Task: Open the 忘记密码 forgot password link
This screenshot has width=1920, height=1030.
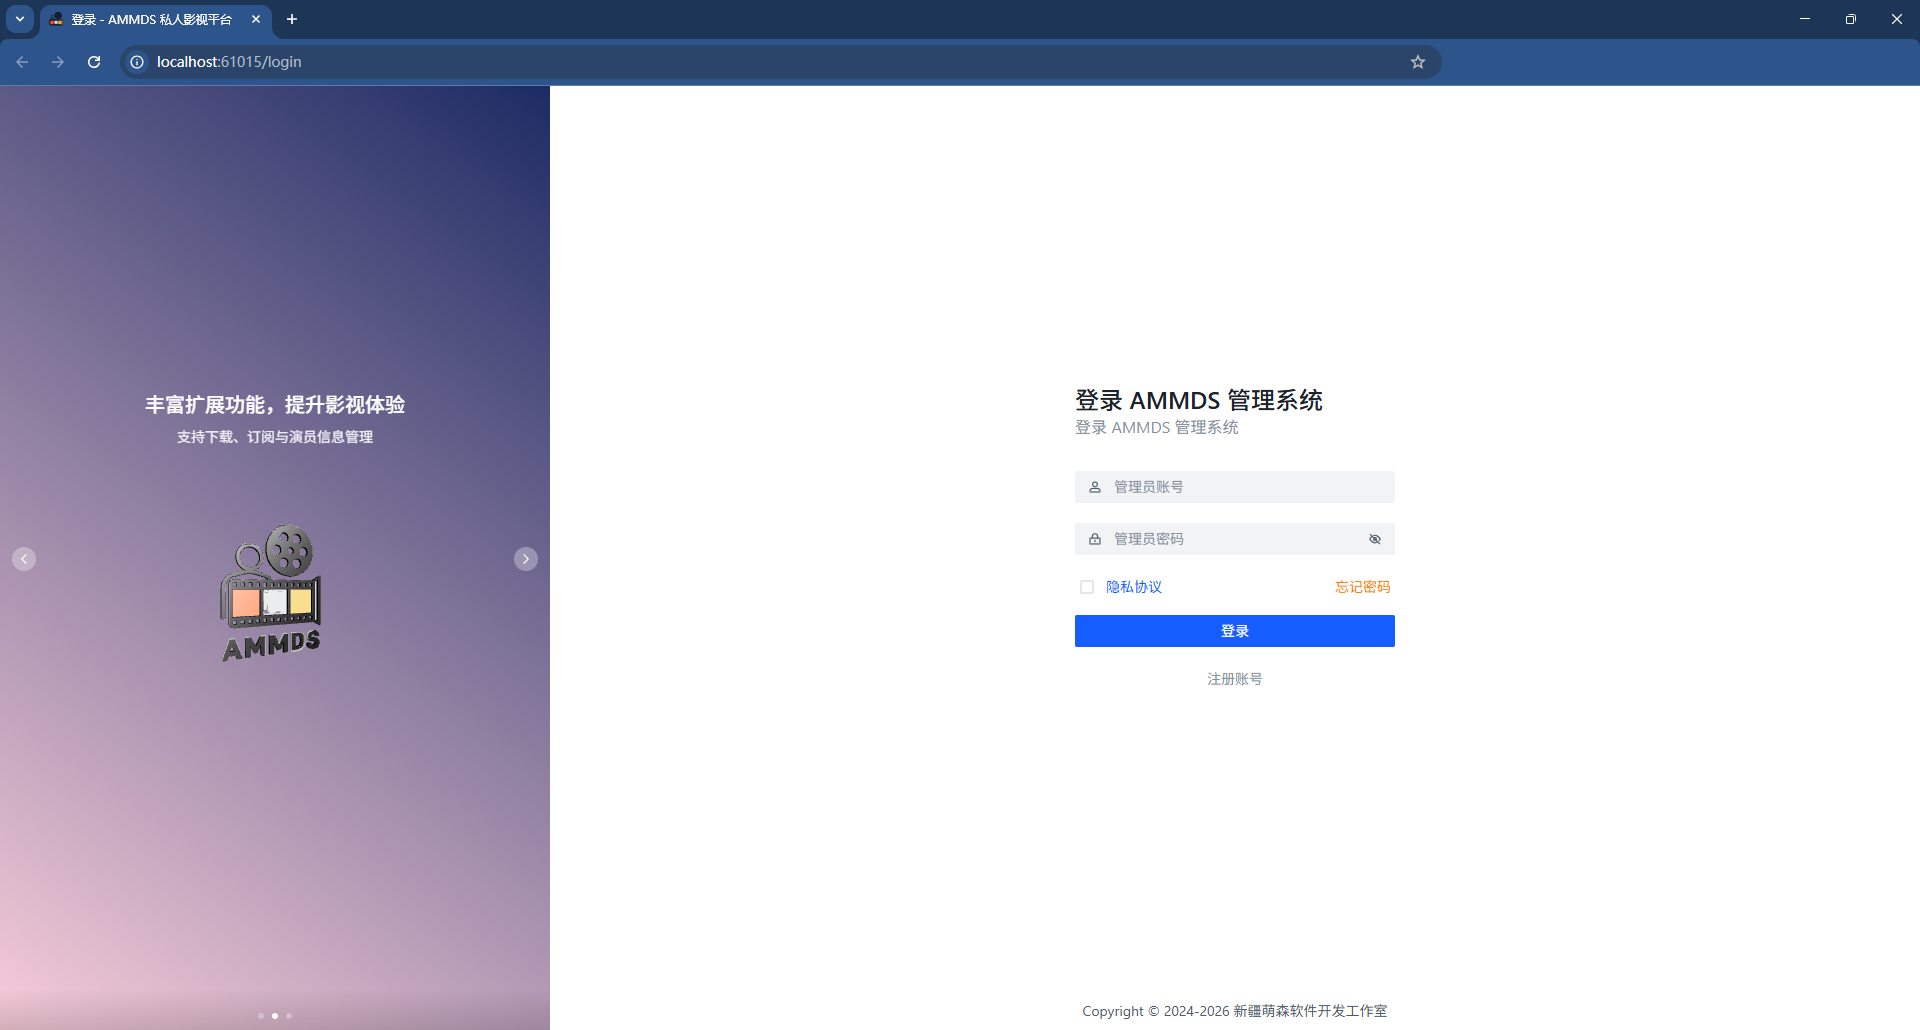Action: [1361, 587]
